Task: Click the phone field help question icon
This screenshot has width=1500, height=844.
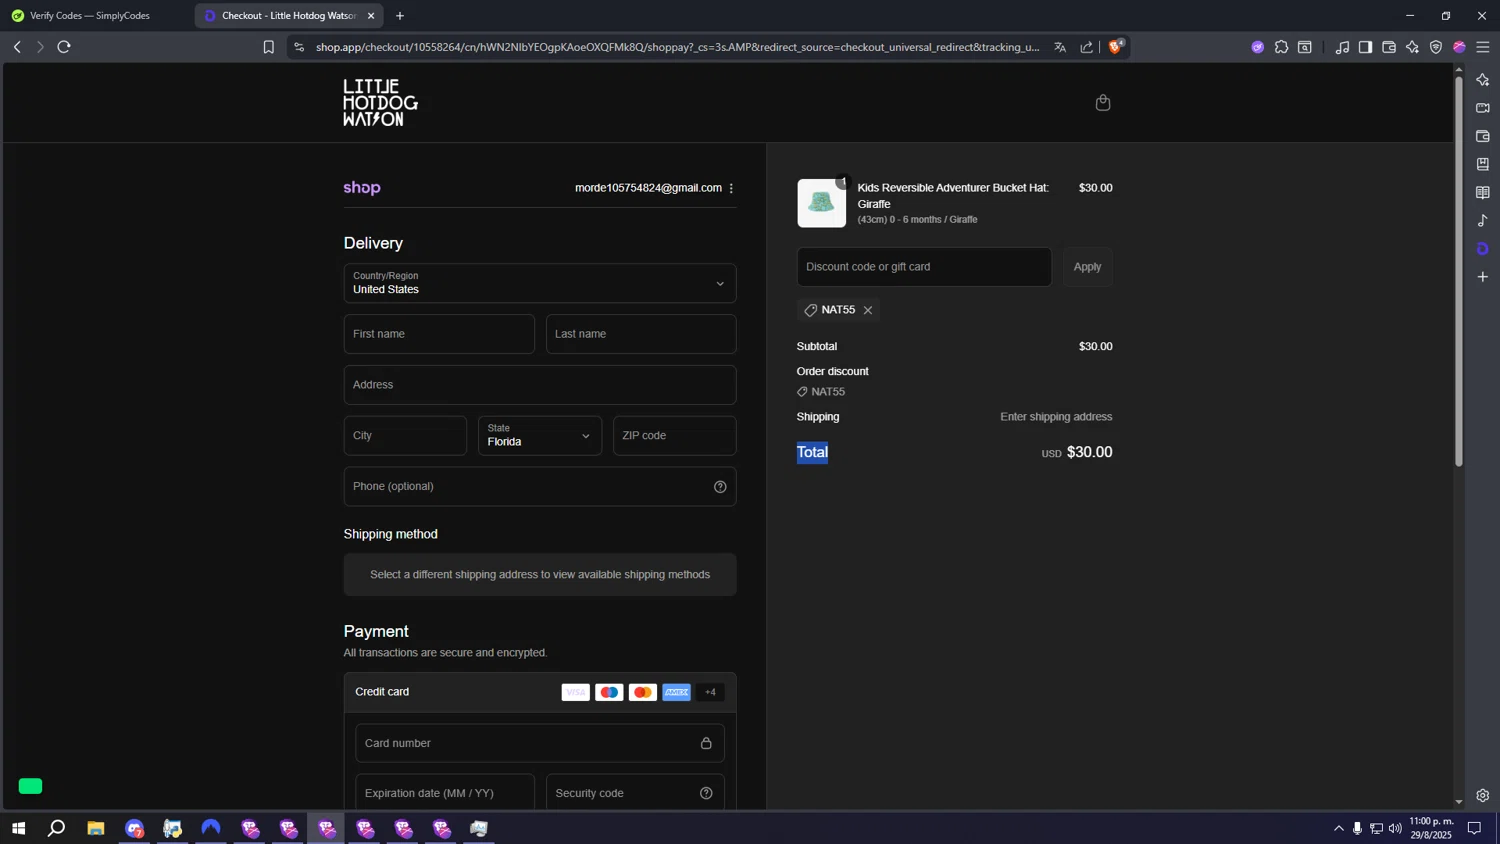Action: pyautogui.click(x=720, y=487)
